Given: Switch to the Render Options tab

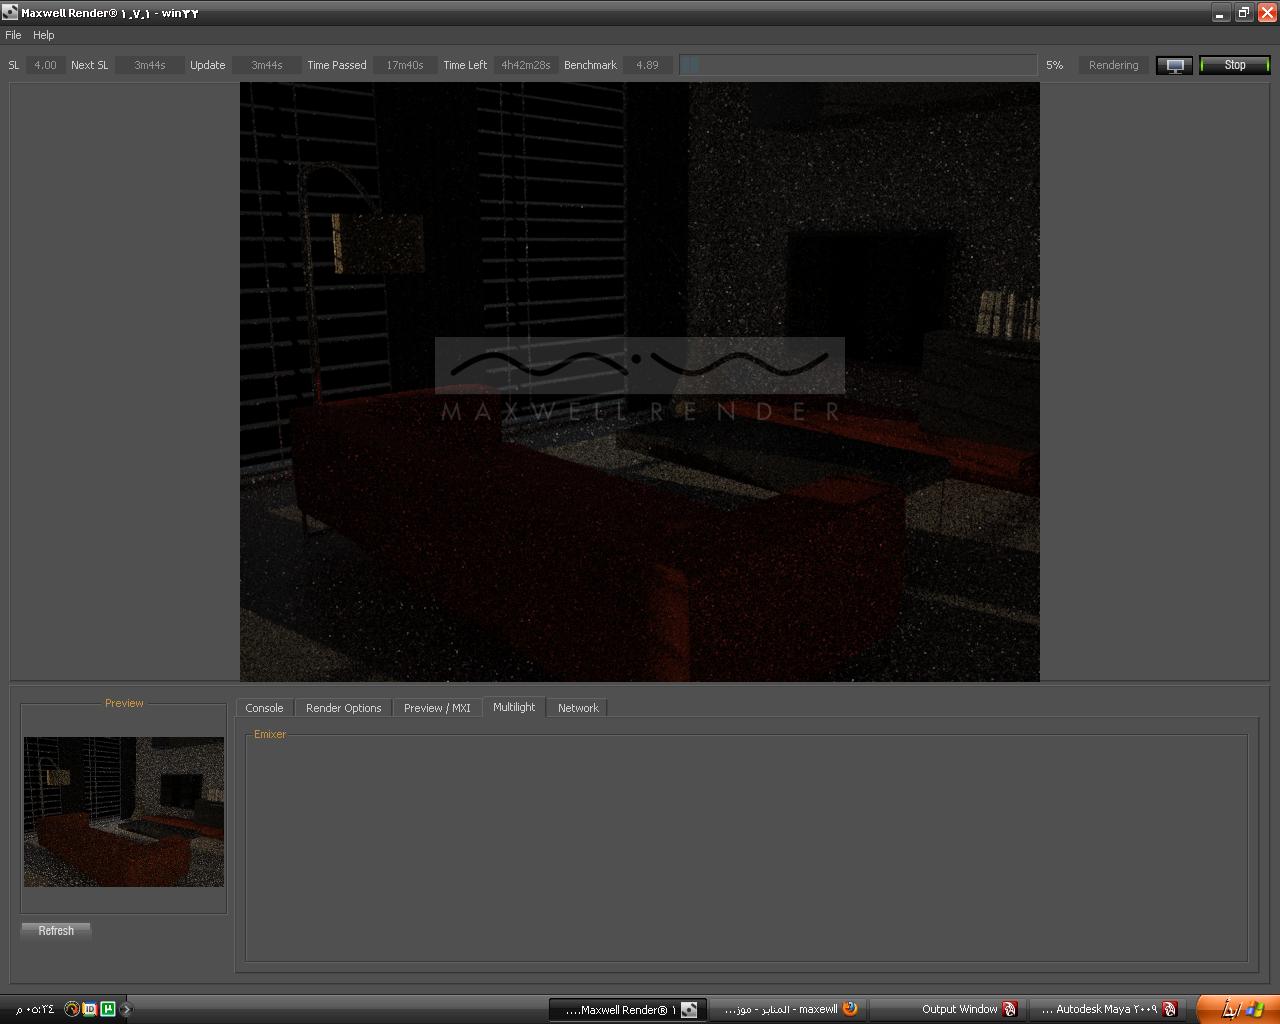Looking at the screenshot, I should (343, 708).
